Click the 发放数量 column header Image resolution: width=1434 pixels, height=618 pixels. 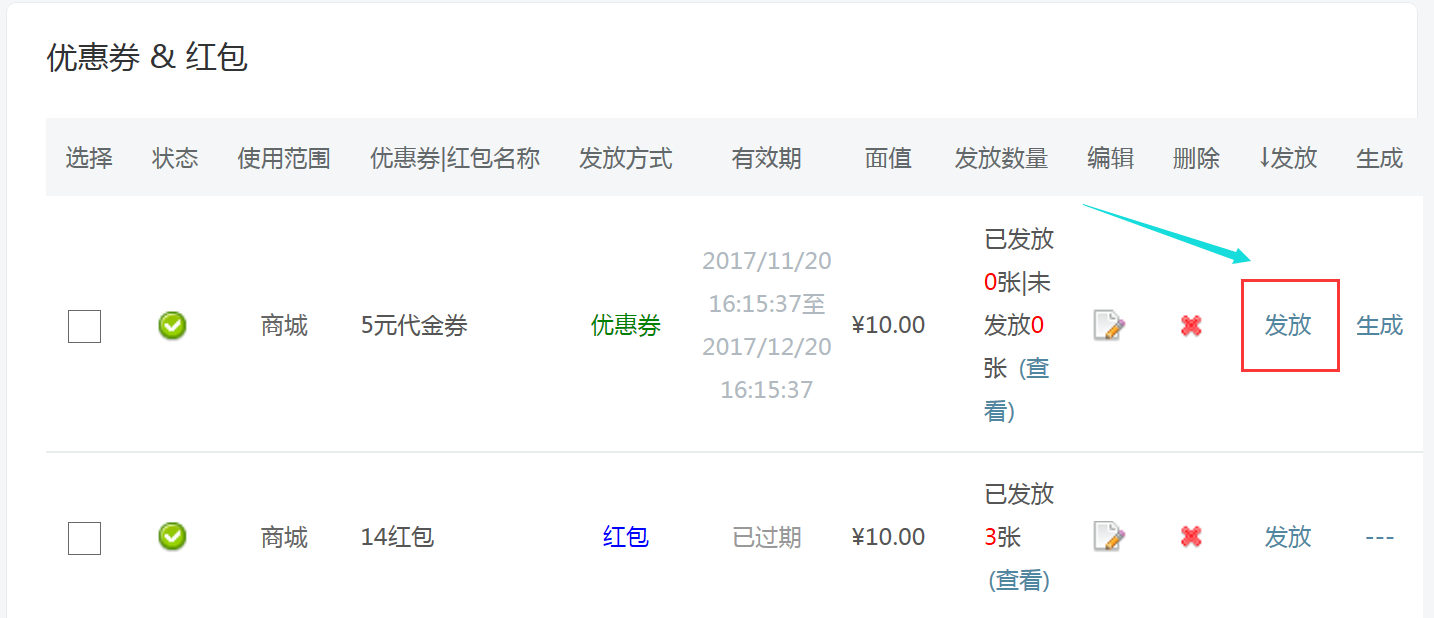1001,158
